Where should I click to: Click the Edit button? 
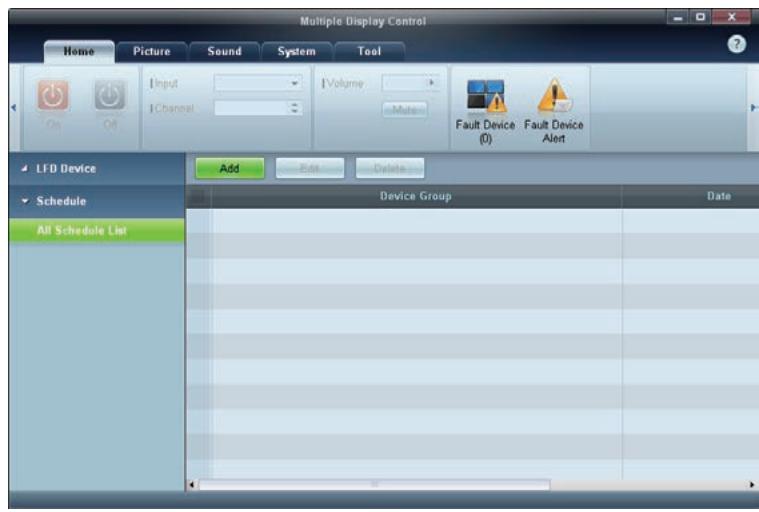point(310,168)
